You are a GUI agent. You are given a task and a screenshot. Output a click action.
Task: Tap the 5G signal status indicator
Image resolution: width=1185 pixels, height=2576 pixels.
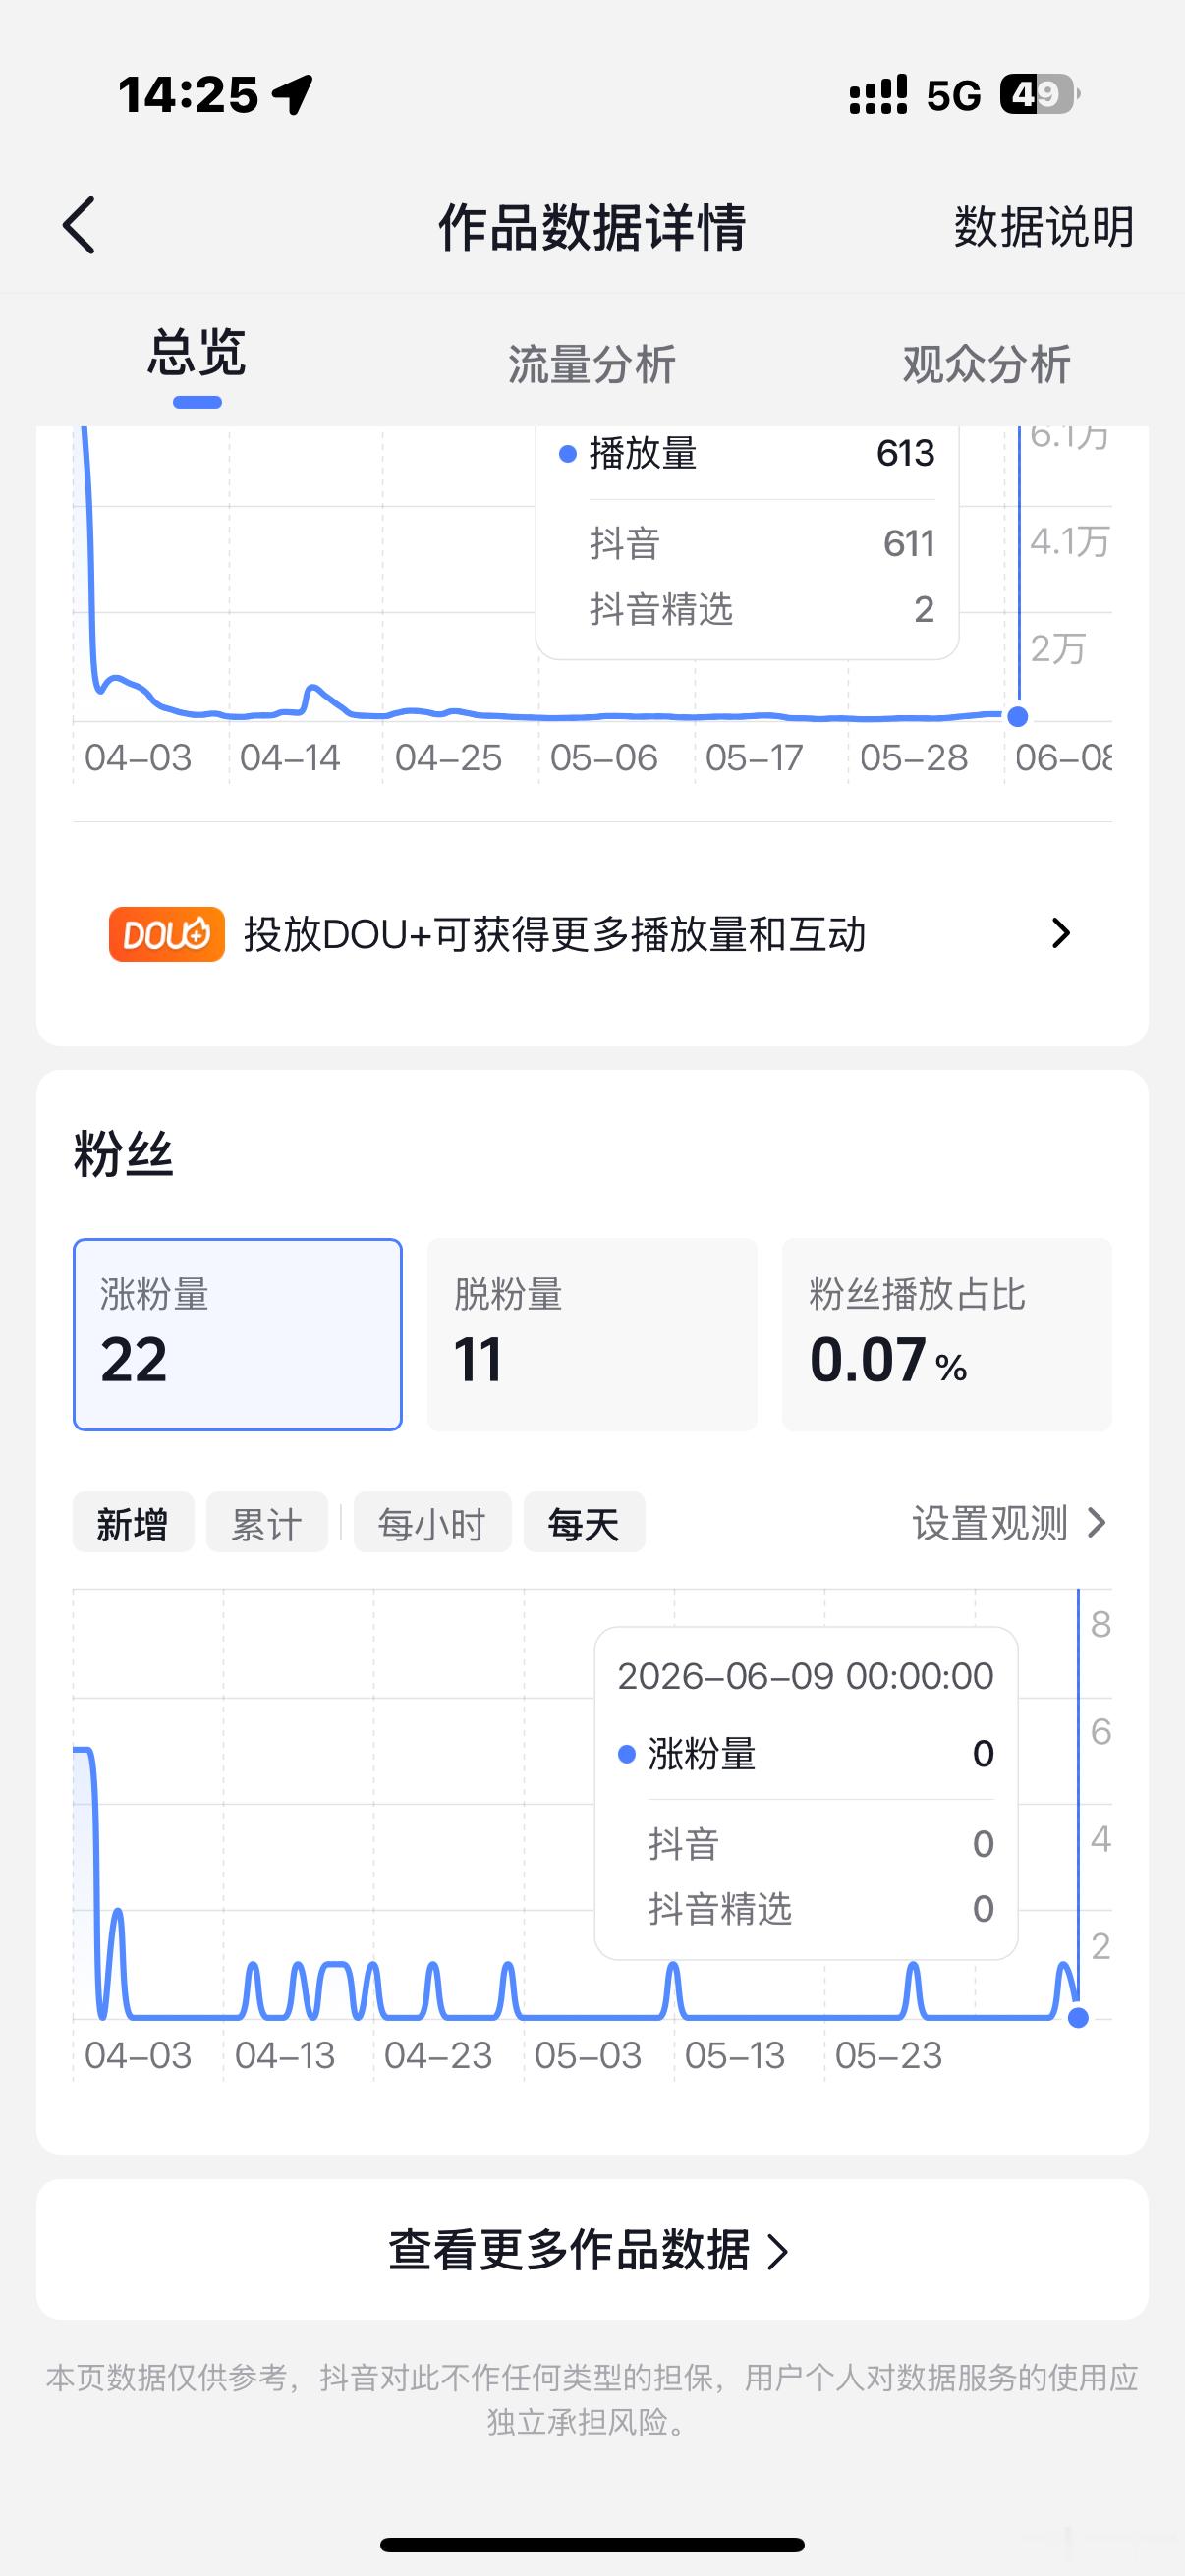point(953,96)
